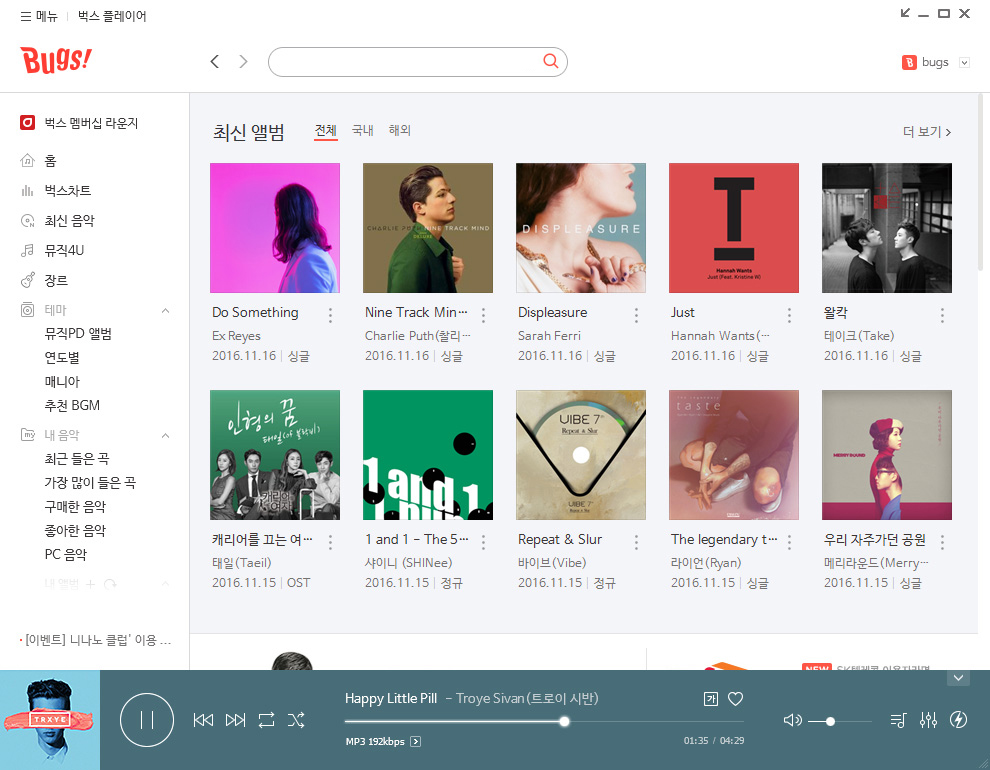Click the Bugs! logo

click(x=56, y=61)
